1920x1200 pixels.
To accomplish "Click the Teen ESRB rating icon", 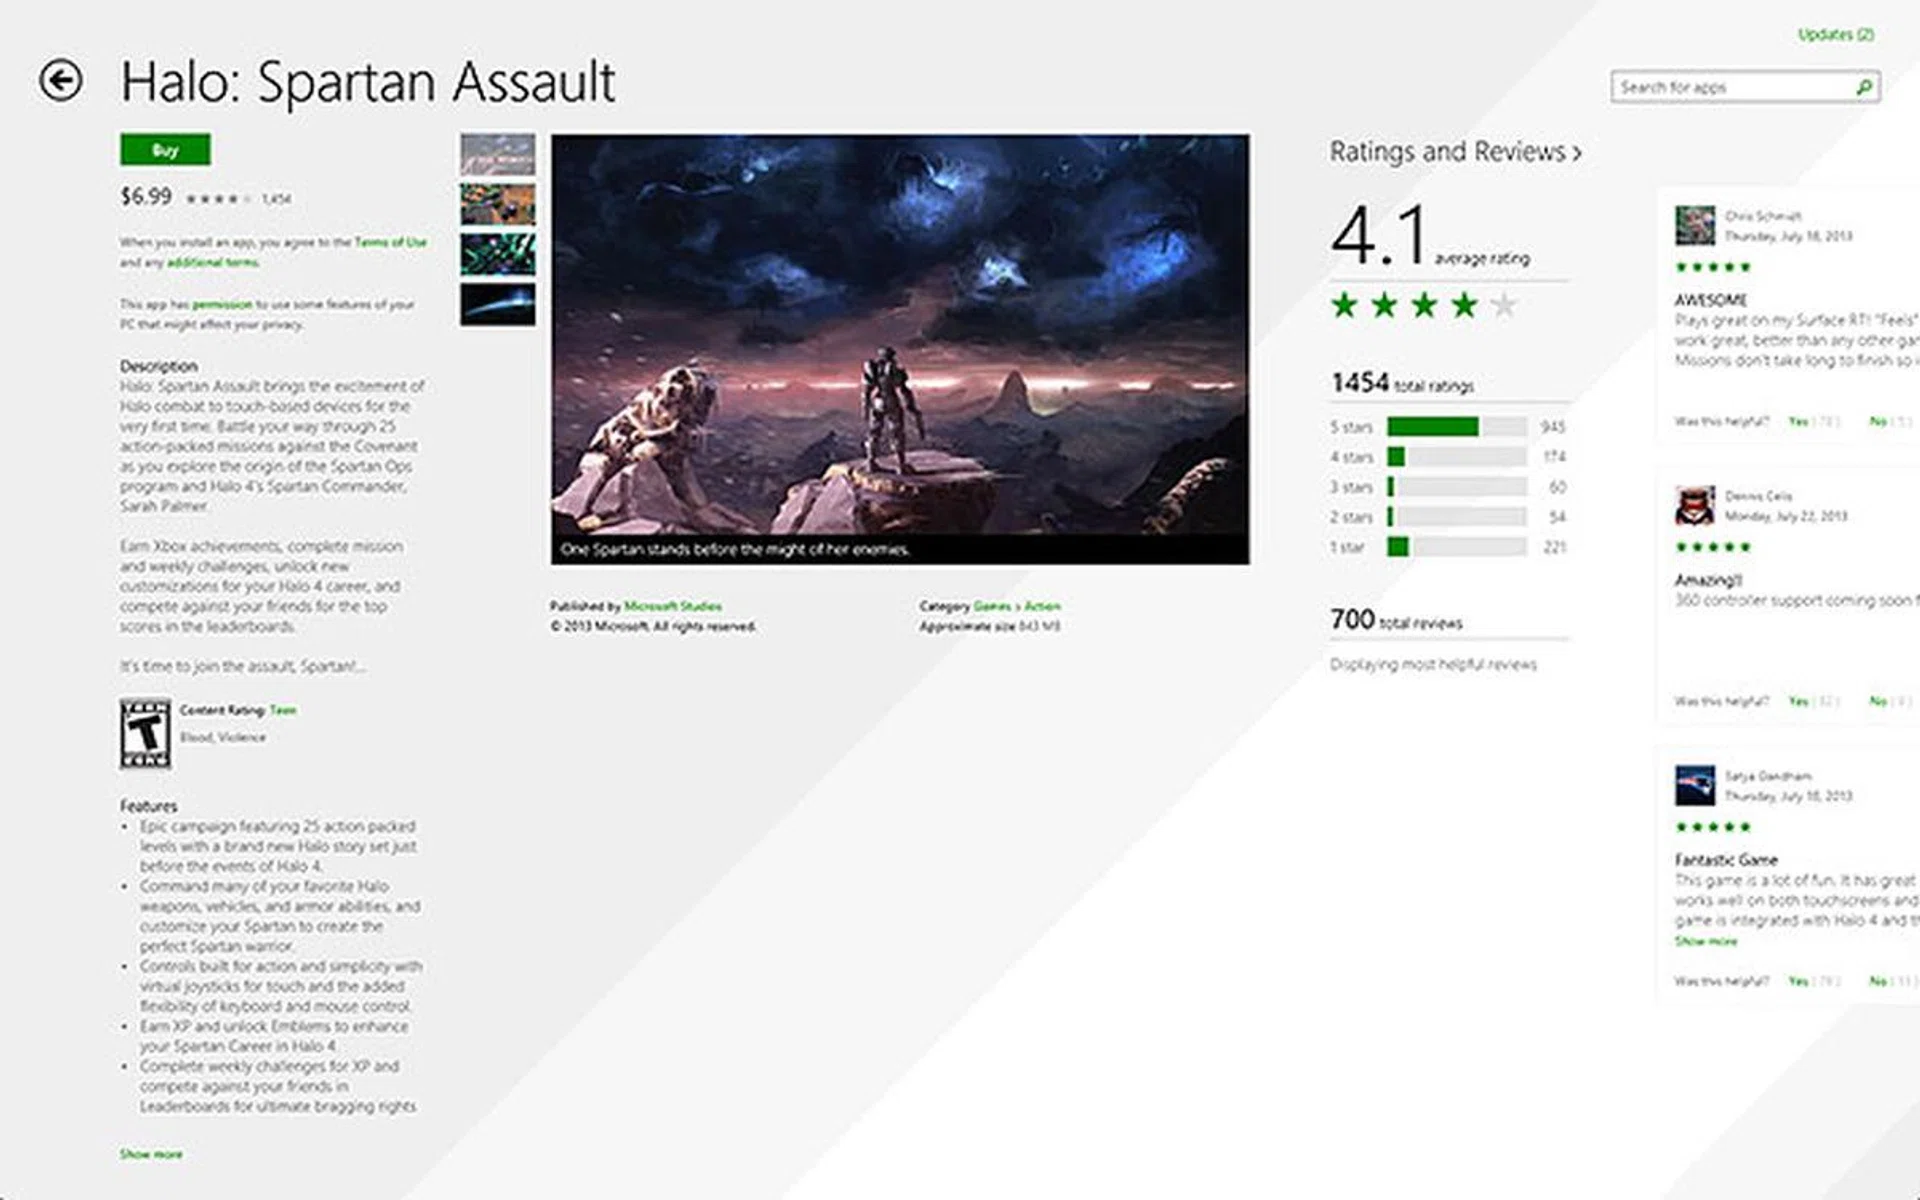I will point(145,734).
